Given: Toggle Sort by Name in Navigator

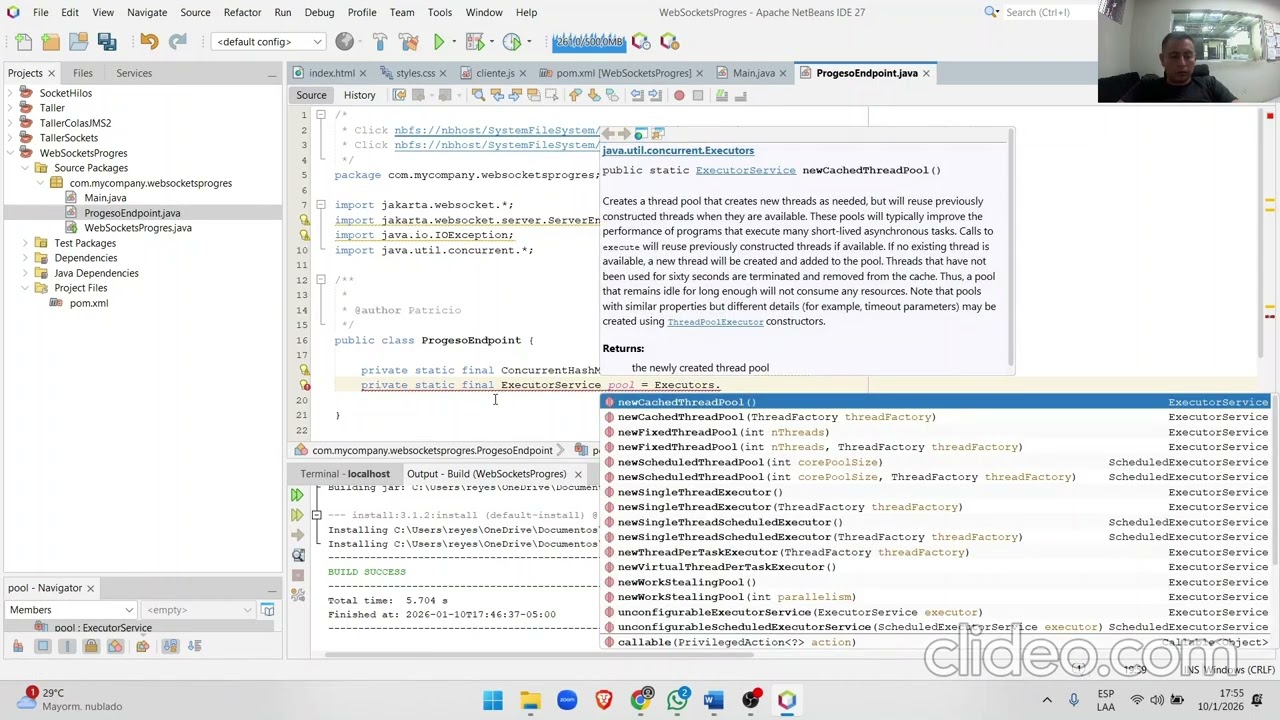Looking at the screenshot, I should pos(171,646).
